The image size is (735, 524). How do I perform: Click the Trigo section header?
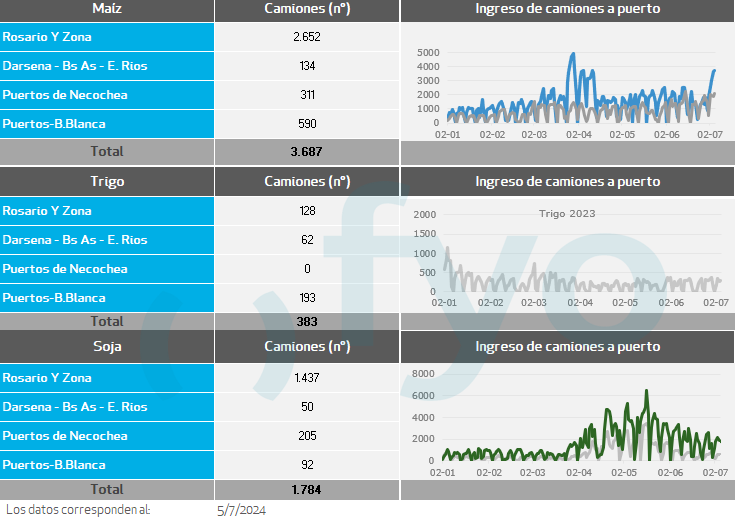click(x=107, y=182)
